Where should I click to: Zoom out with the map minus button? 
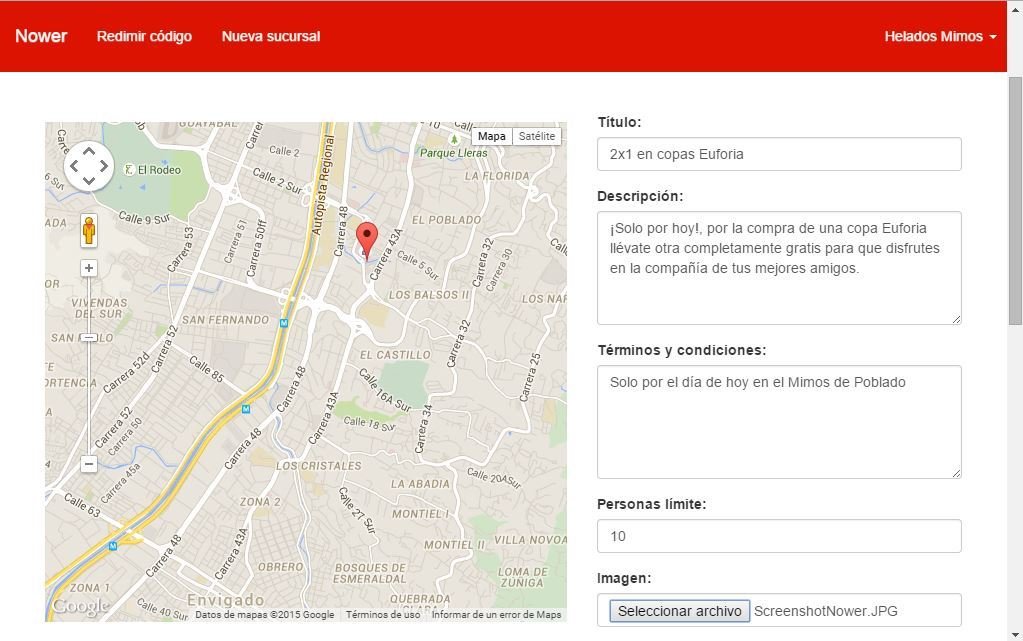coord(89,464)
